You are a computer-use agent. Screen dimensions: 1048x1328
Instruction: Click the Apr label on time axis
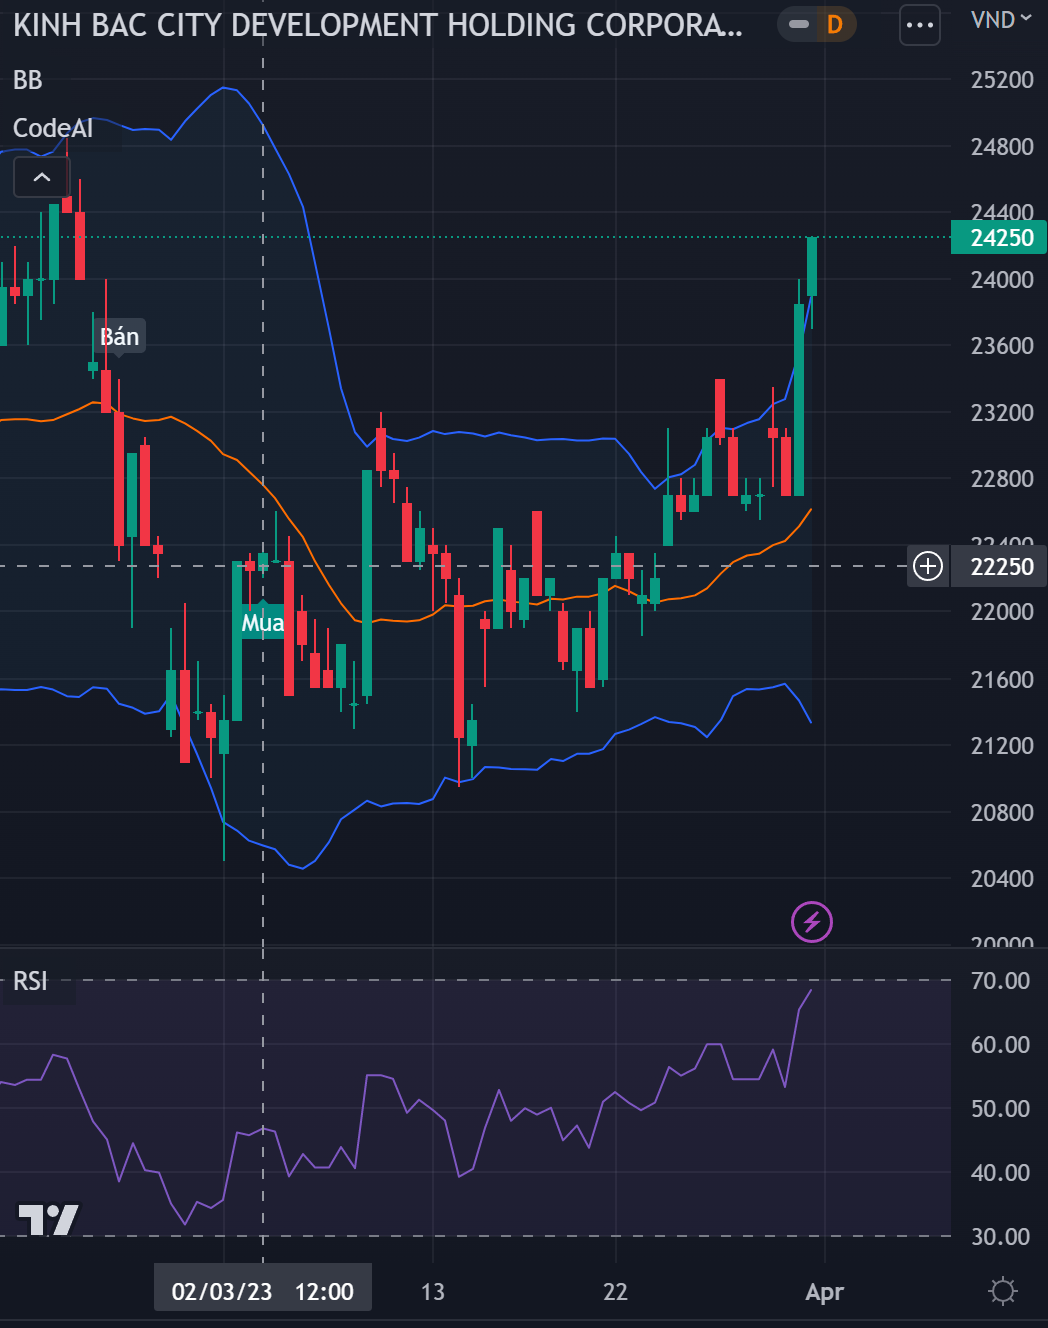[x=825, y=1292]
